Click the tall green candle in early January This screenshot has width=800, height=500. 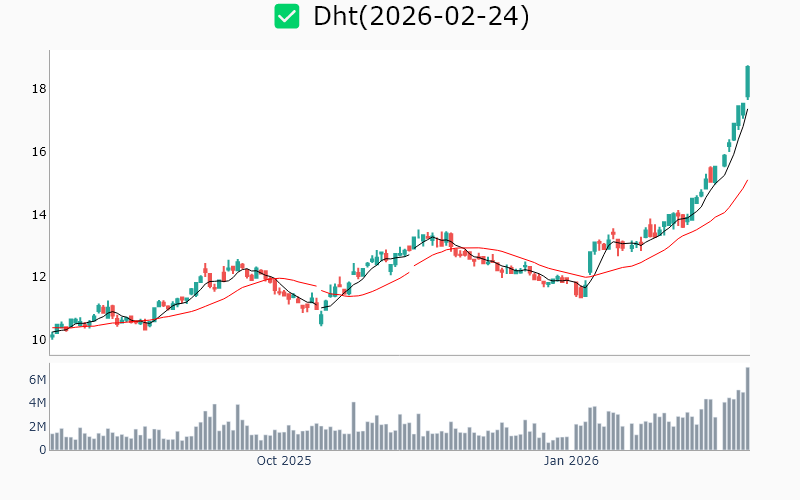tap(590, 262)
